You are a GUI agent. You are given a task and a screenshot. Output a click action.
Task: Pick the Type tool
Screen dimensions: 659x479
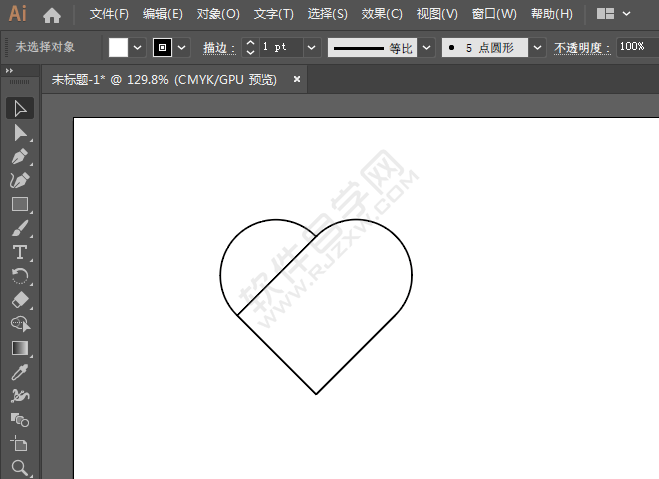click(x=19, y=252)
